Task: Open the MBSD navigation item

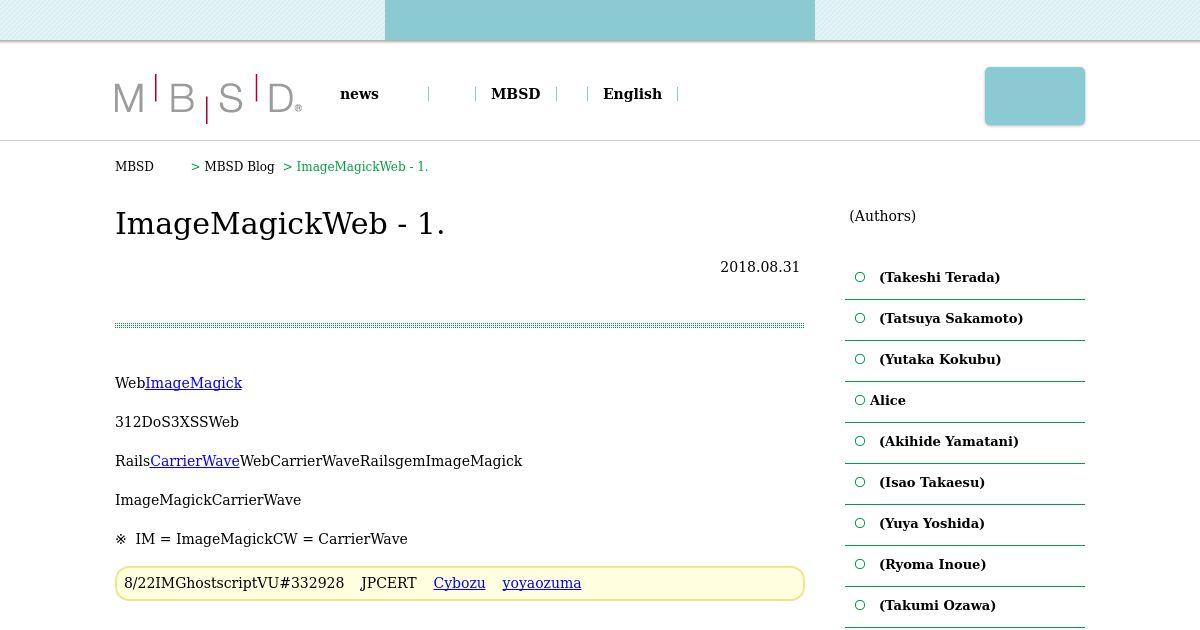Action: coord(515,94)
